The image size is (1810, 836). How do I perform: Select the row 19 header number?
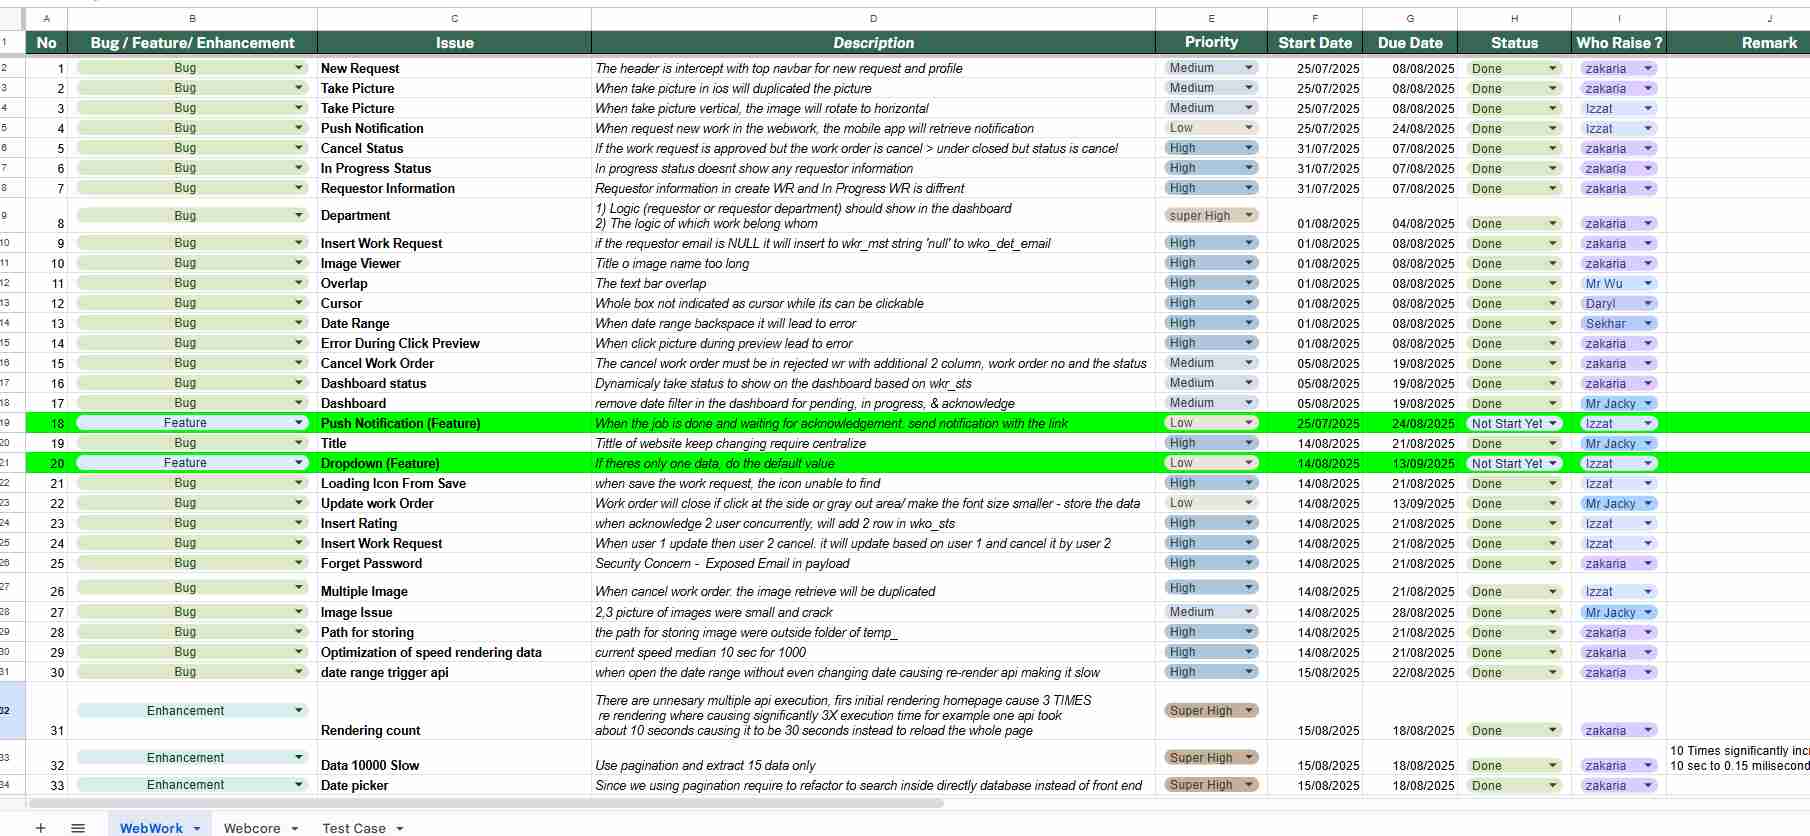[x=5, y=423]
